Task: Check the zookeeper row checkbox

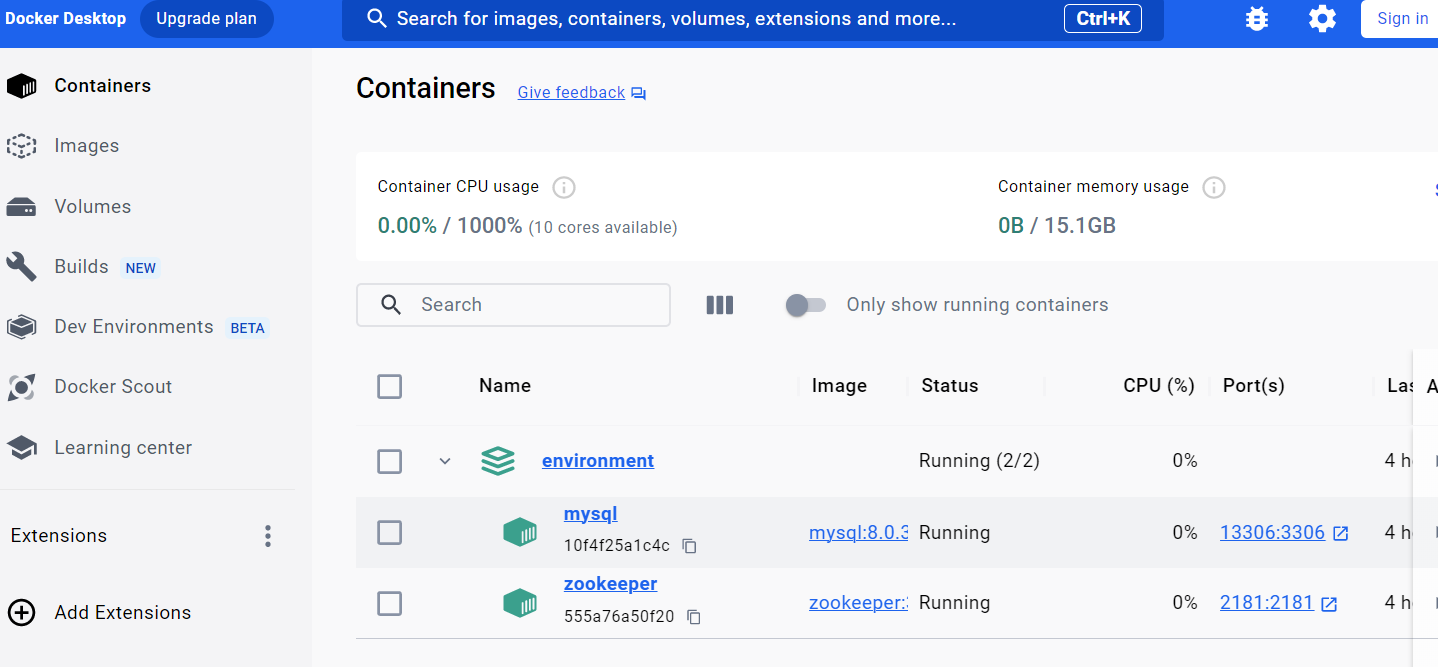Action: (x=390, y=603)
